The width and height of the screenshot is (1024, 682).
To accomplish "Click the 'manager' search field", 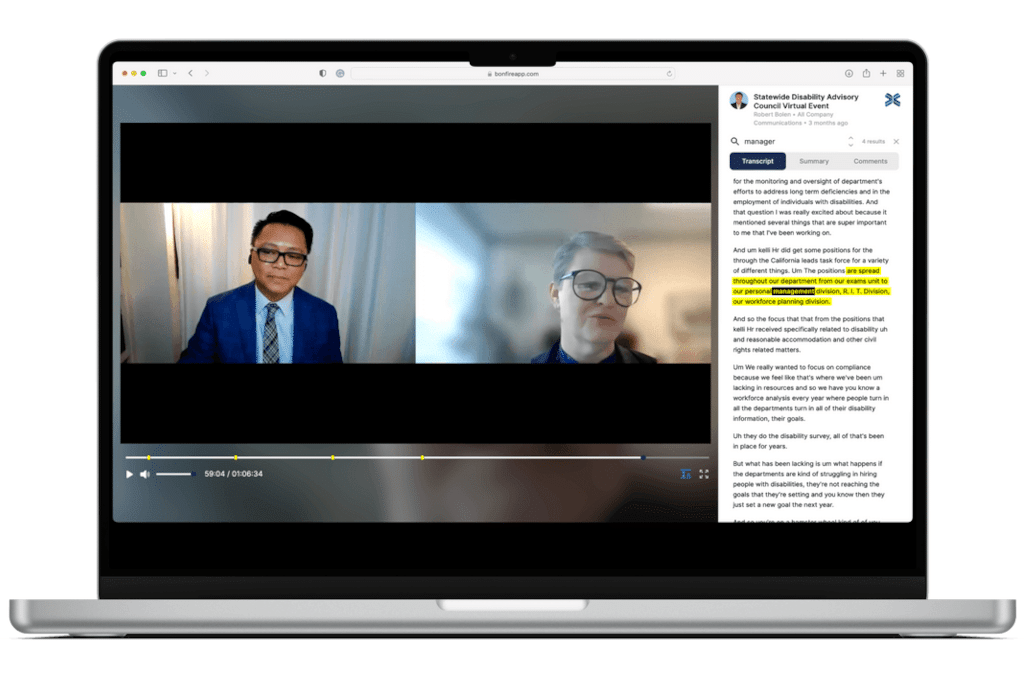I will click(x=790, y=142).
